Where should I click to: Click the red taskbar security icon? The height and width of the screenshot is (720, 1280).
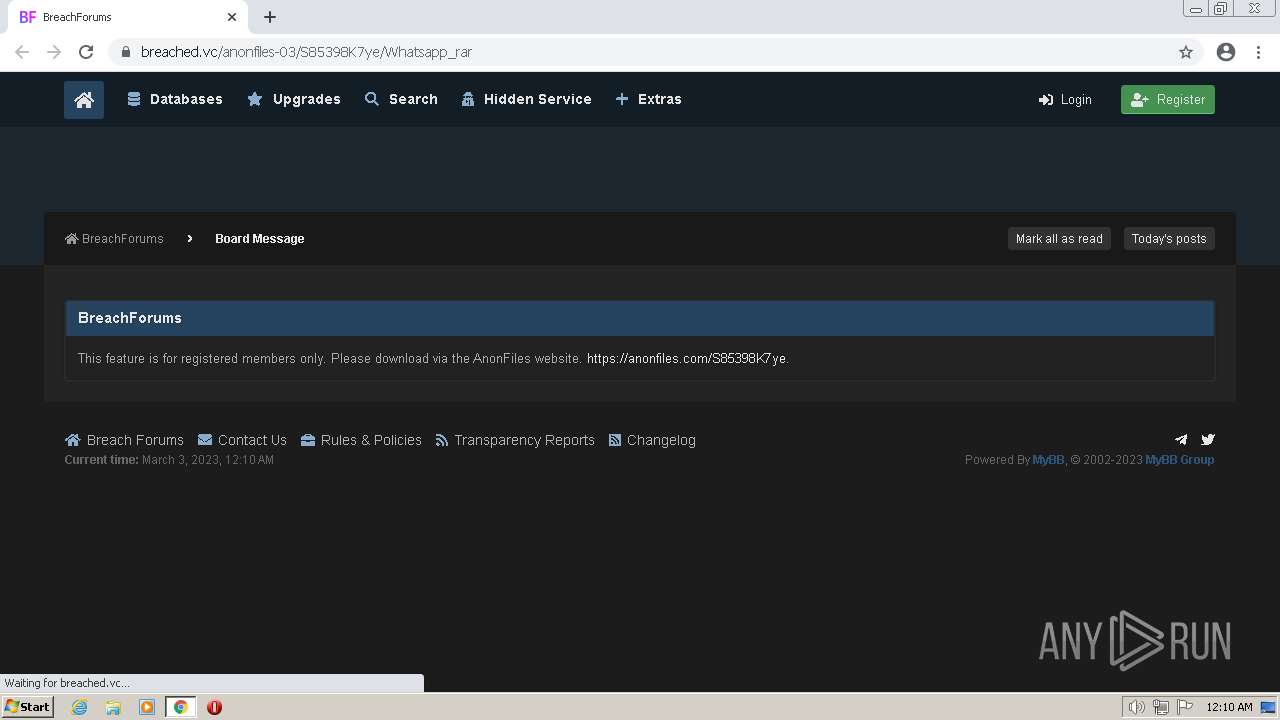point(214,707)
